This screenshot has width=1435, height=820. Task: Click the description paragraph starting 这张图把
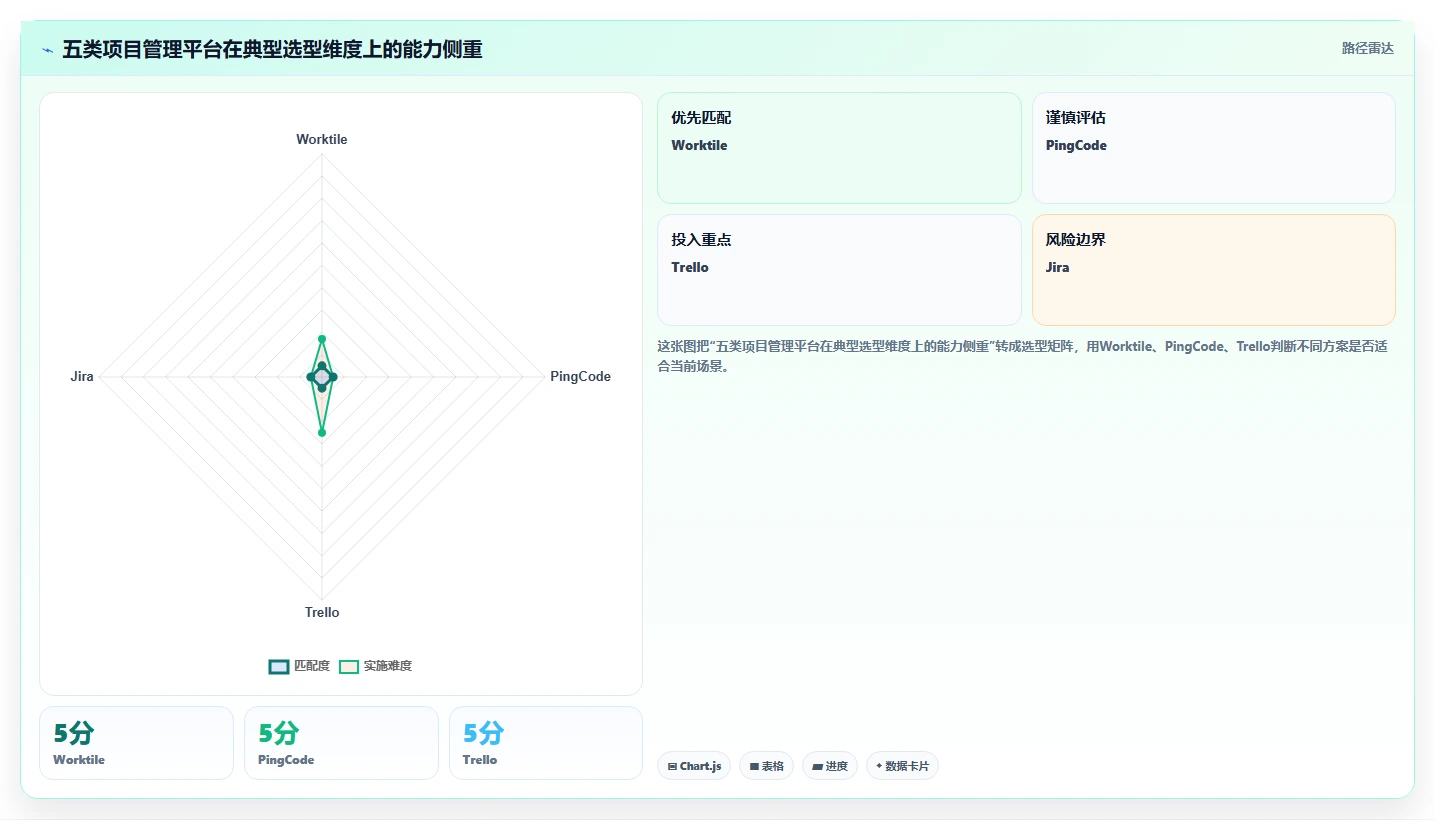[1022, 356]
